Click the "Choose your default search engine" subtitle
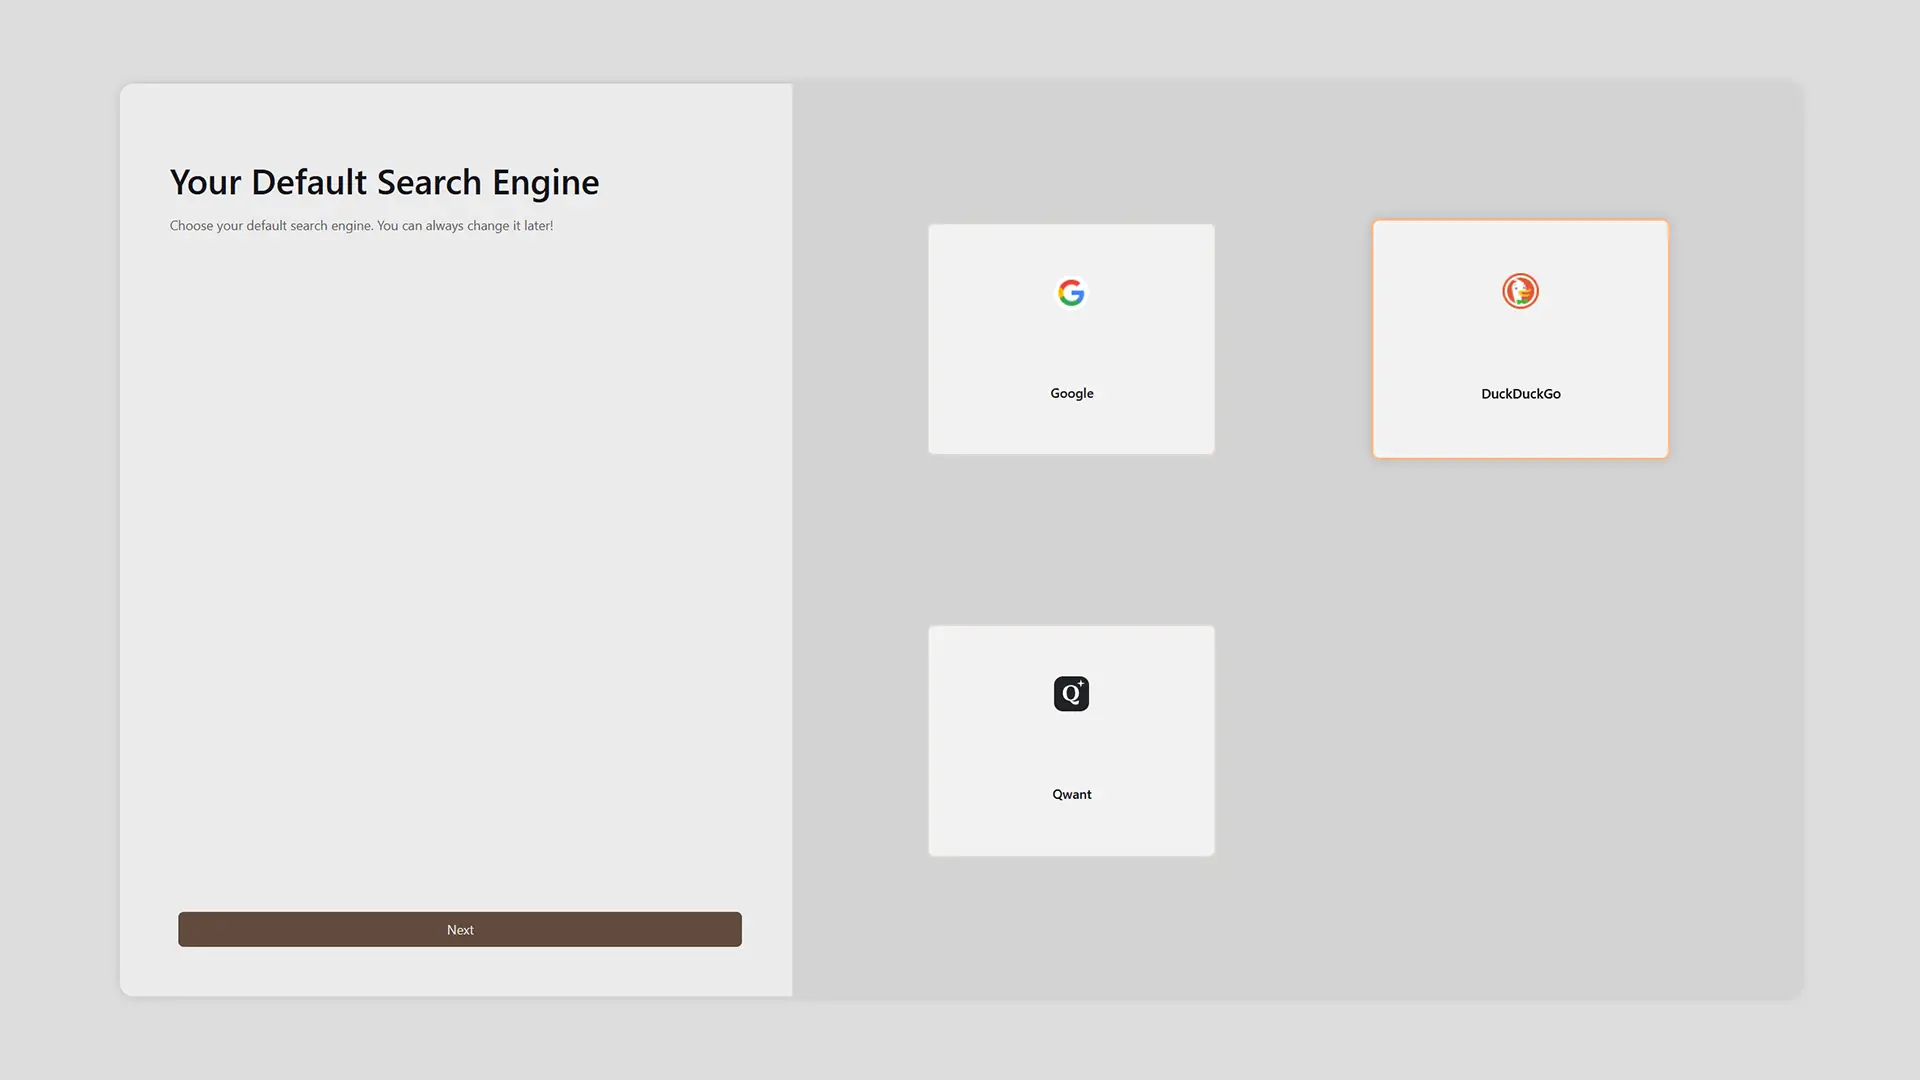 point(361,225)
